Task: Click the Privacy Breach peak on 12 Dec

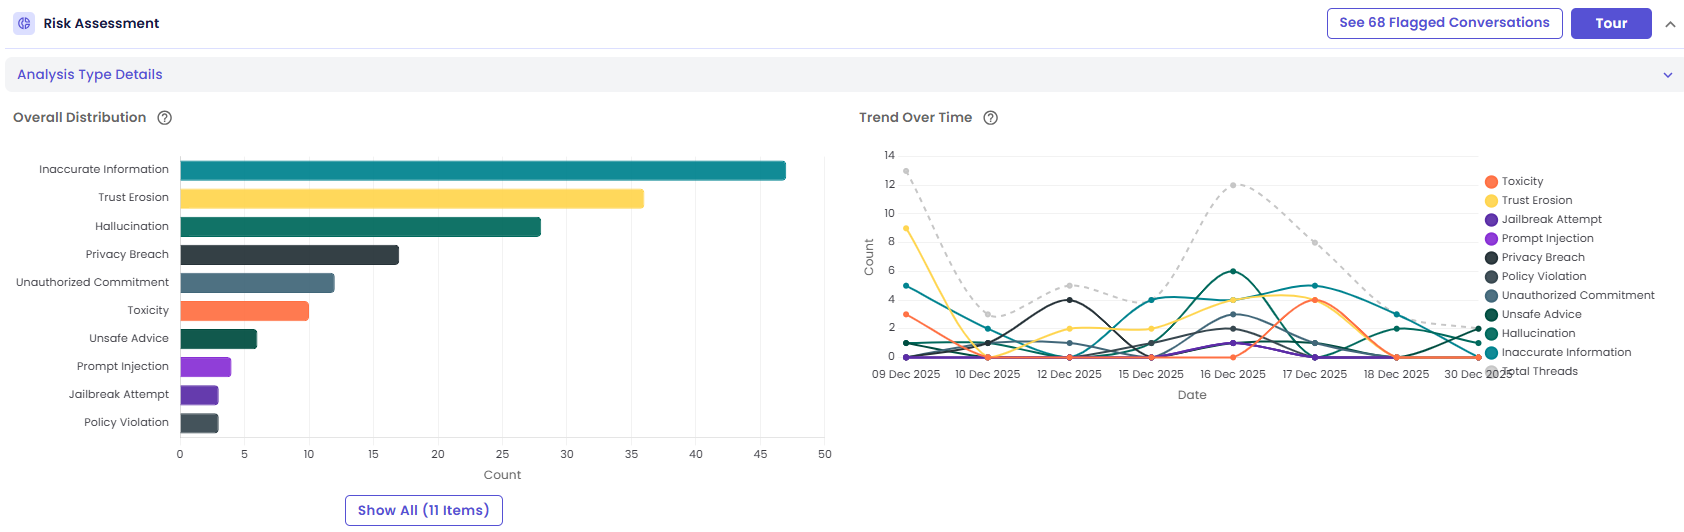Action: [1070, 300]
